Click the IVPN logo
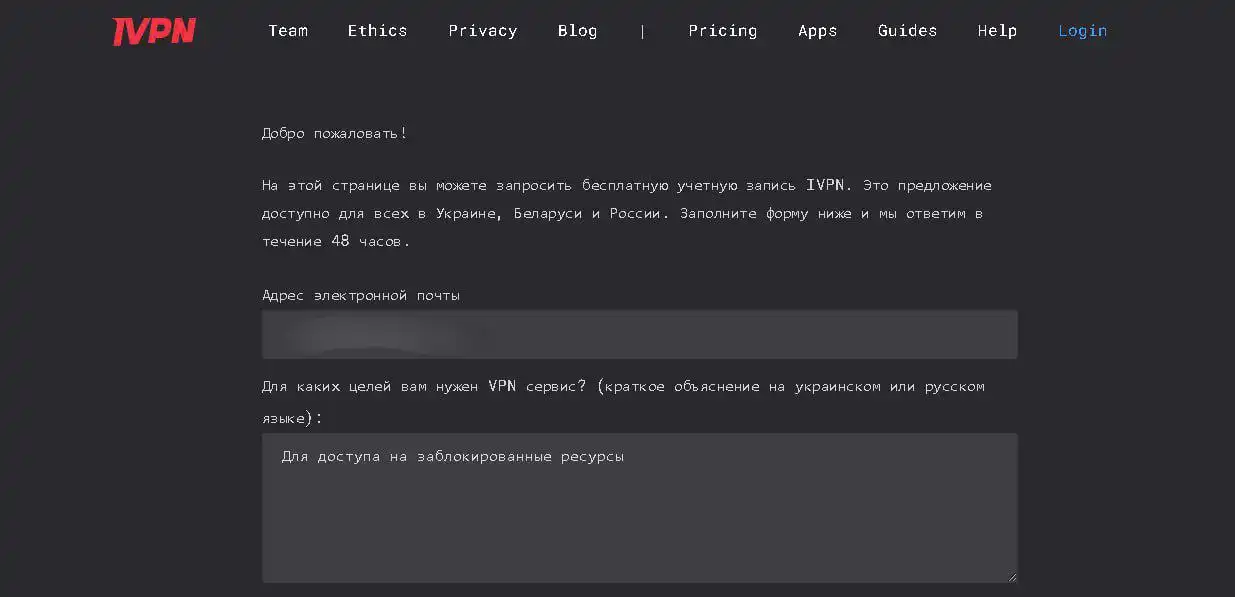The height and width of the screenshot is (597, 1235). pyautogui.click(x=154, y=31)
